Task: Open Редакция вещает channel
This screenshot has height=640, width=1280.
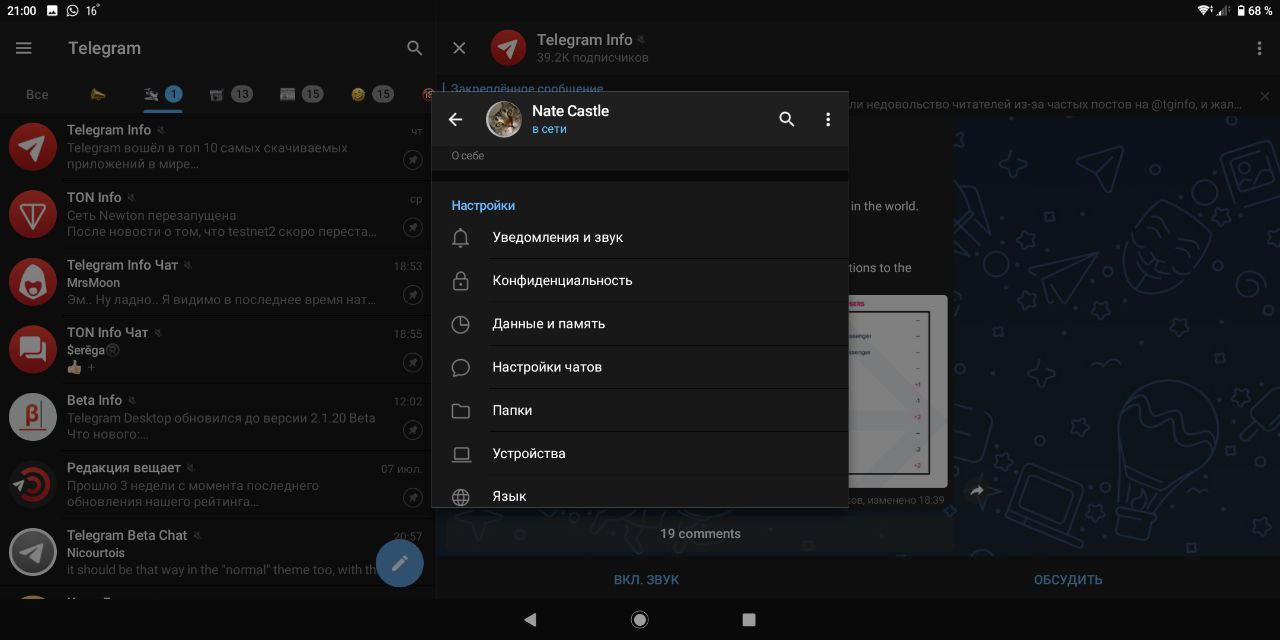Action: point(217,485)
